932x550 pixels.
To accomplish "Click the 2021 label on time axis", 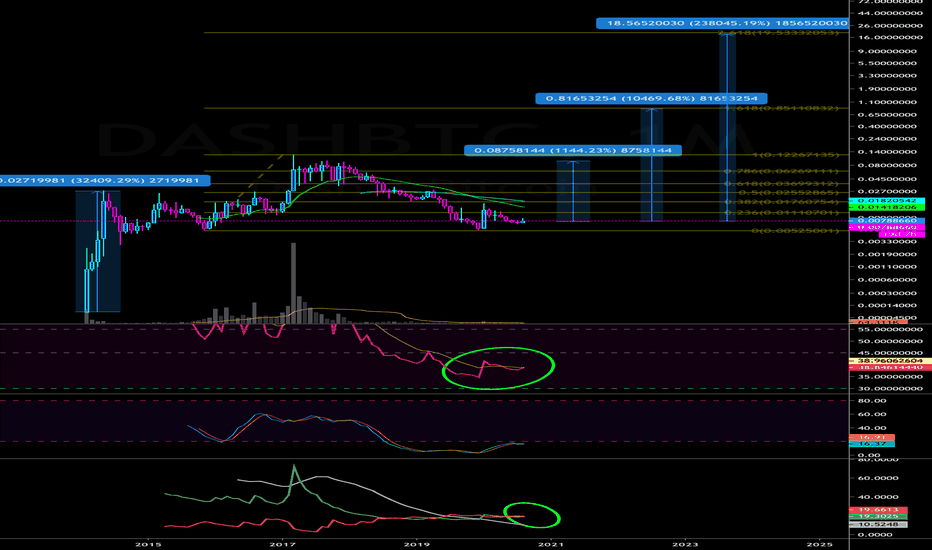I will [551, 544].
